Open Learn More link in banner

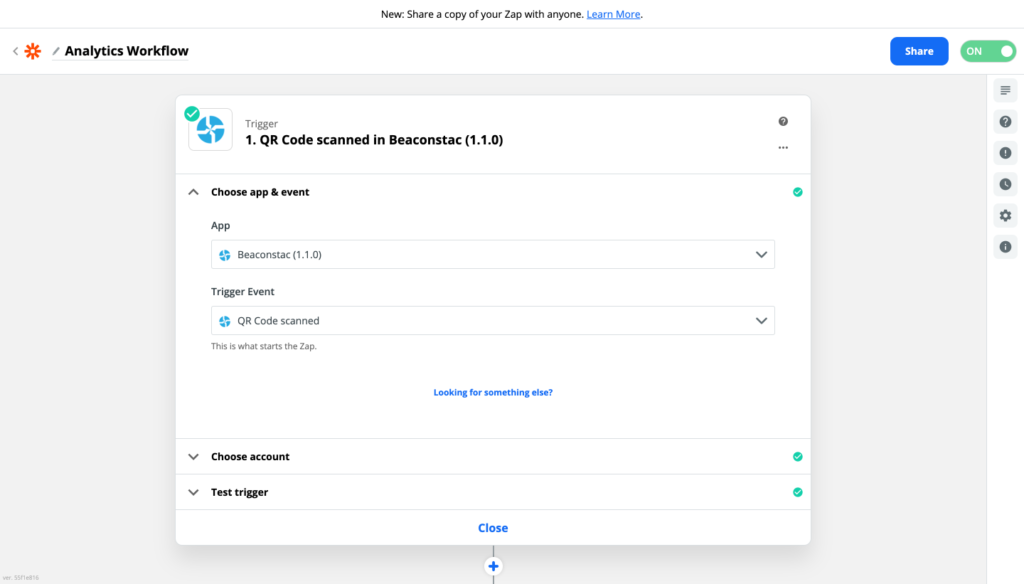(x=613, y=14)
